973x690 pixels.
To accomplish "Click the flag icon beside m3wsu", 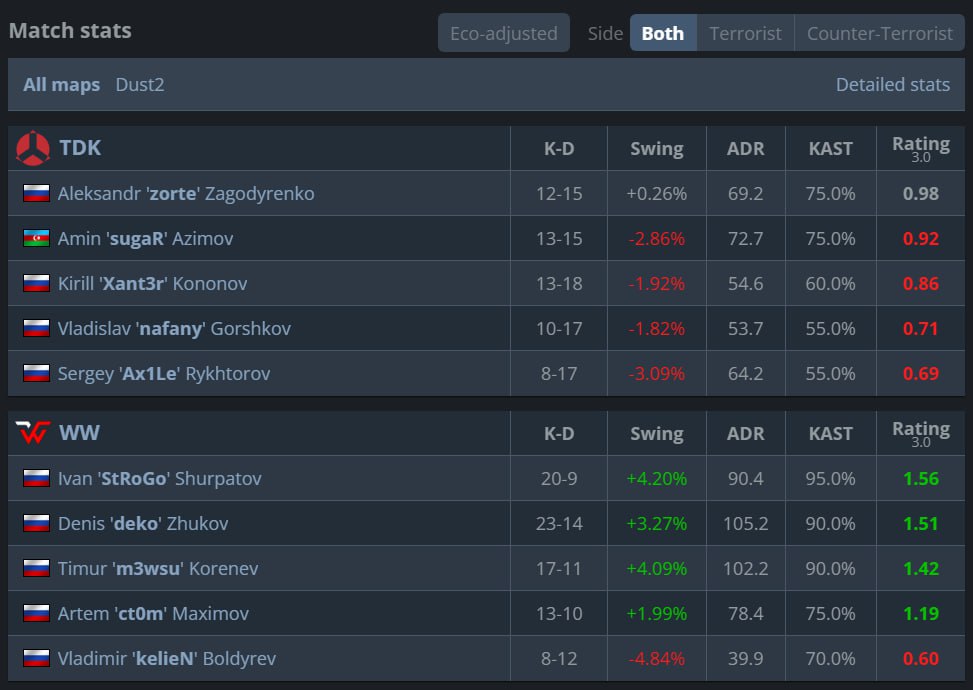I will click(x=36, y=568).
